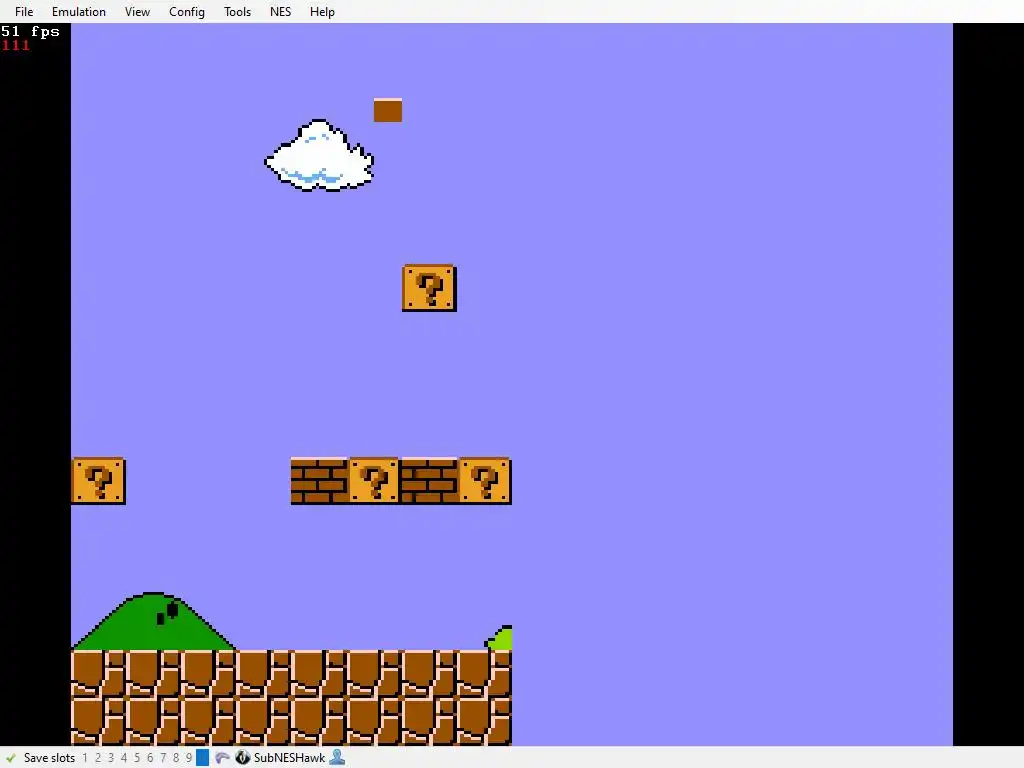Click the white cloud in the sky

(319, 155)
